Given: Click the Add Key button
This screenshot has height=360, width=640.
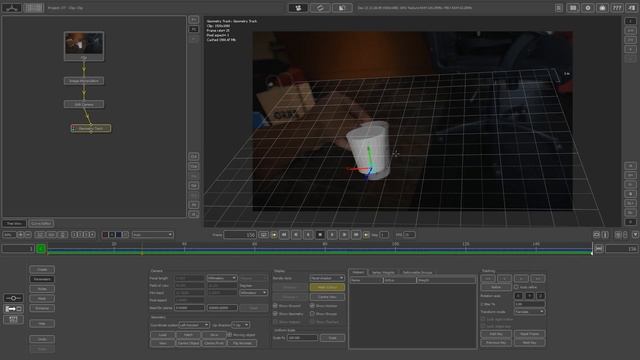Looking at the screenshot, I should point(496,334).
